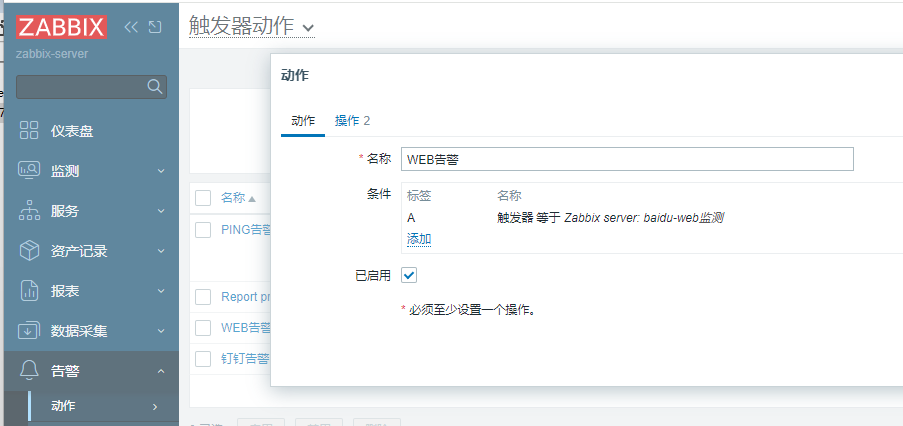The image size is (903, 426).
Task: Collapse the 告警 menu section chevron
Action: point(161,371)
